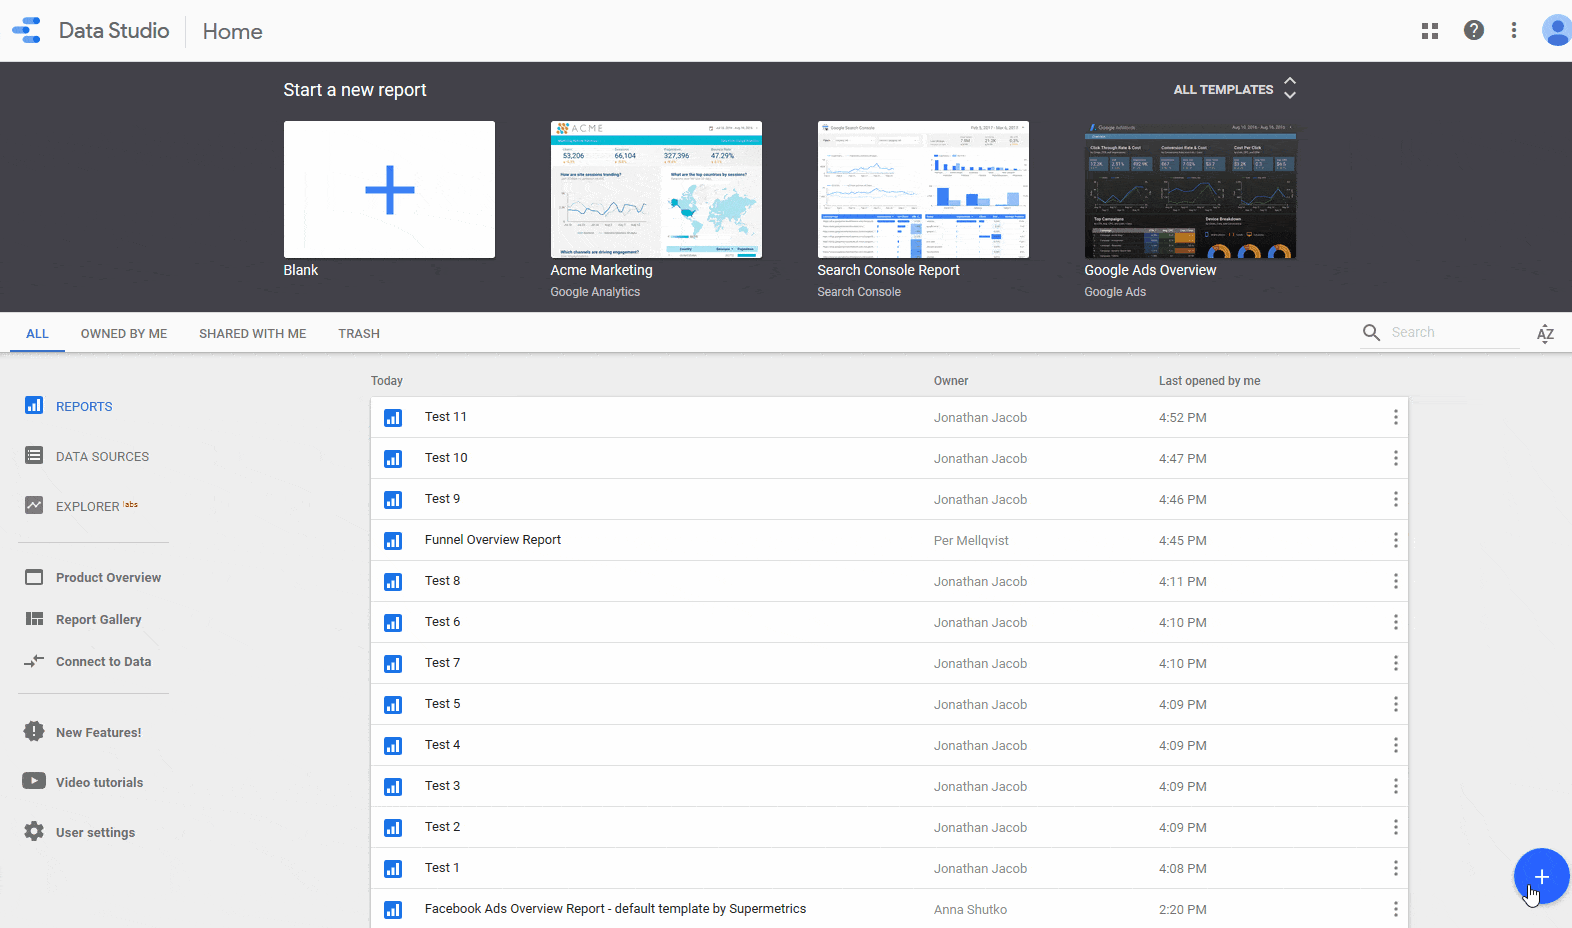1572x928 pixels.
Task: Open more options for Test 6 row
Action: (x=1395, y=622)
